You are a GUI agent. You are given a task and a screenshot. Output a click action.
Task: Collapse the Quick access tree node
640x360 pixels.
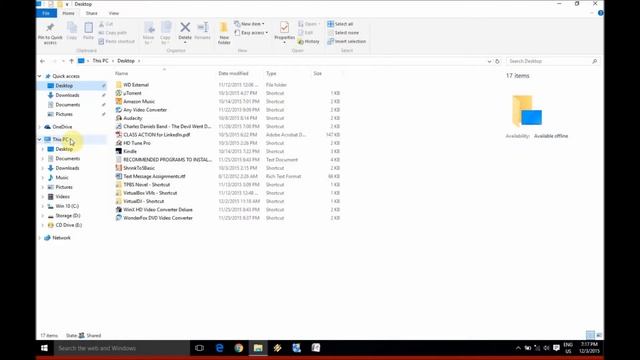pyautogui.click(x=40, y=76)
